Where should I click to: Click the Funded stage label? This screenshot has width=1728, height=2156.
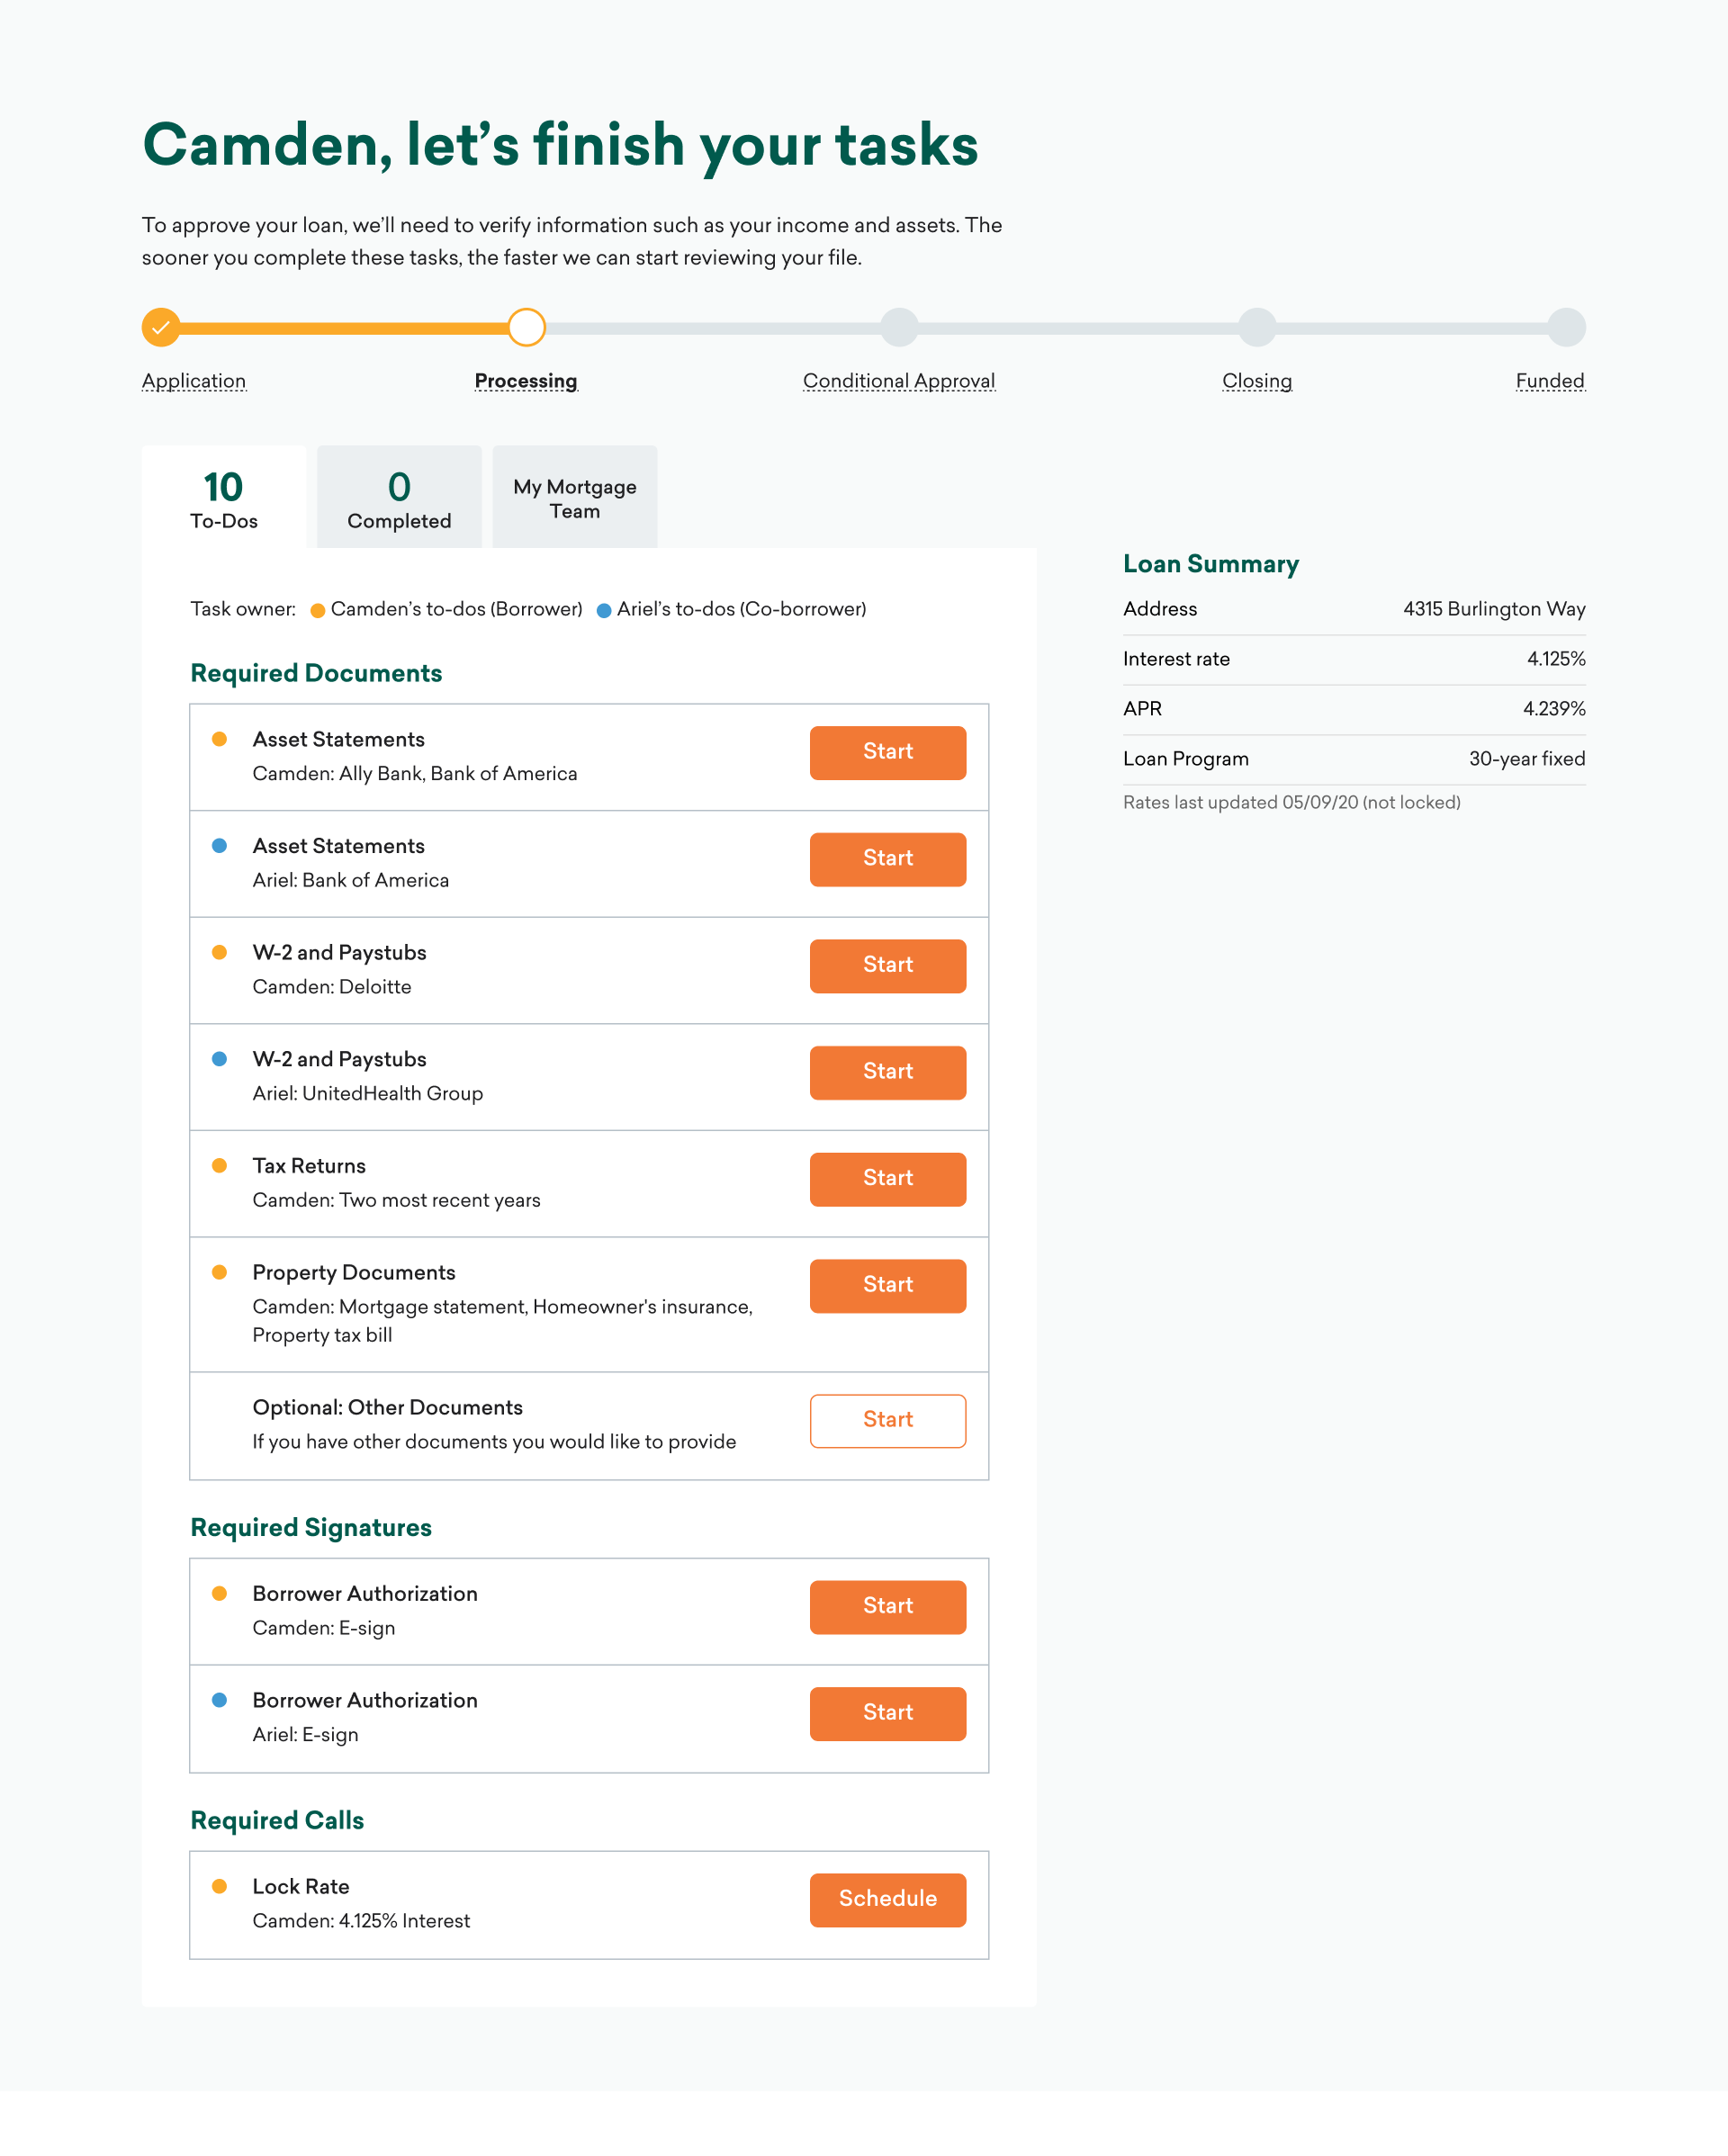pyautogui.click(x=1550, y=381)
